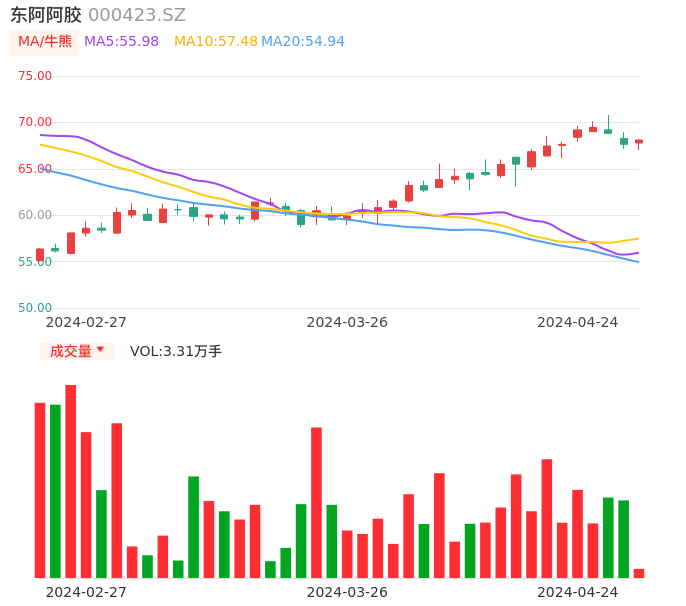Image resolution: width=686 pixels, height=606 pixels.
Task: Select the 2024-02-27 date under the price chart
Action: [86, 322]
